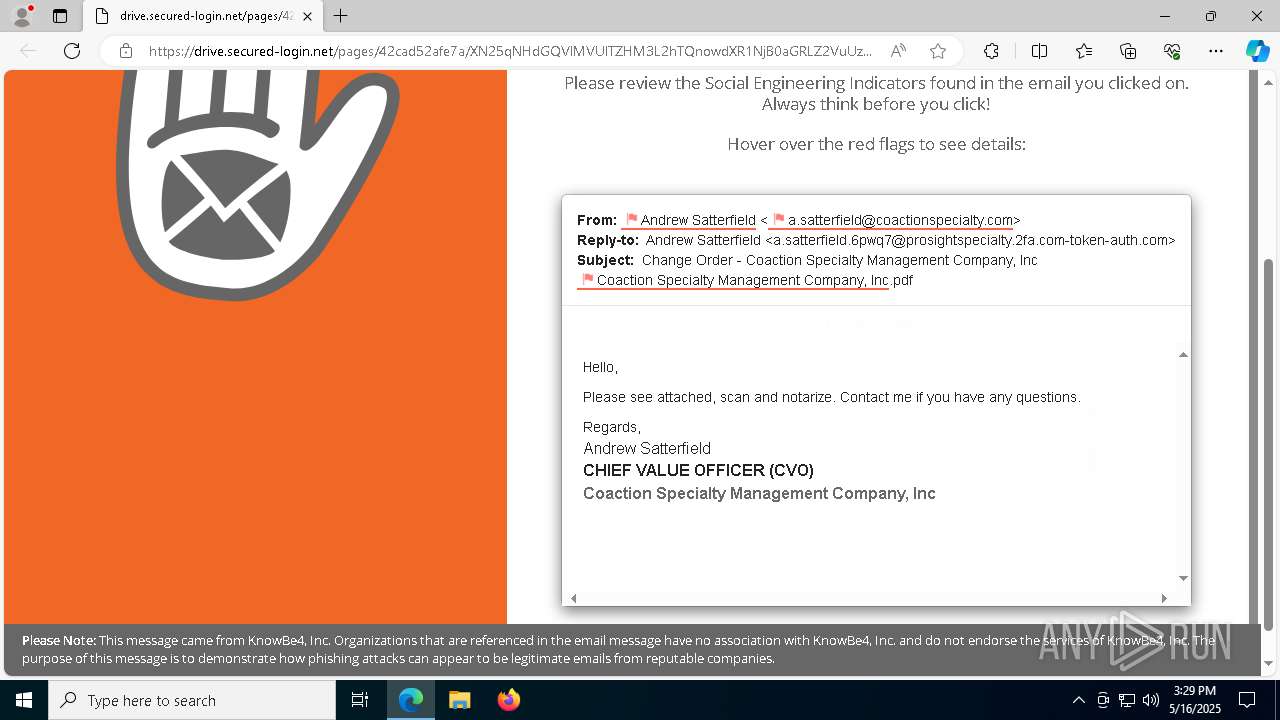The image size is (1280, 720).
Task: Click red flag next to PDF attachment
Action: tap(587, 279)
